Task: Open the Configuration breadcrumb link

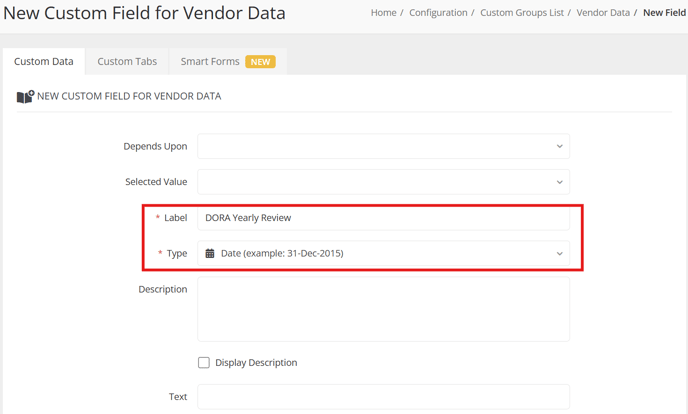Action: [x=438, y=13]
